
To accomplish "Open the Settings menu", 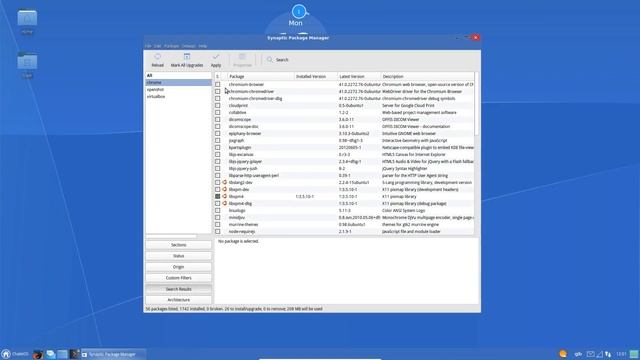I will [189, 46].
